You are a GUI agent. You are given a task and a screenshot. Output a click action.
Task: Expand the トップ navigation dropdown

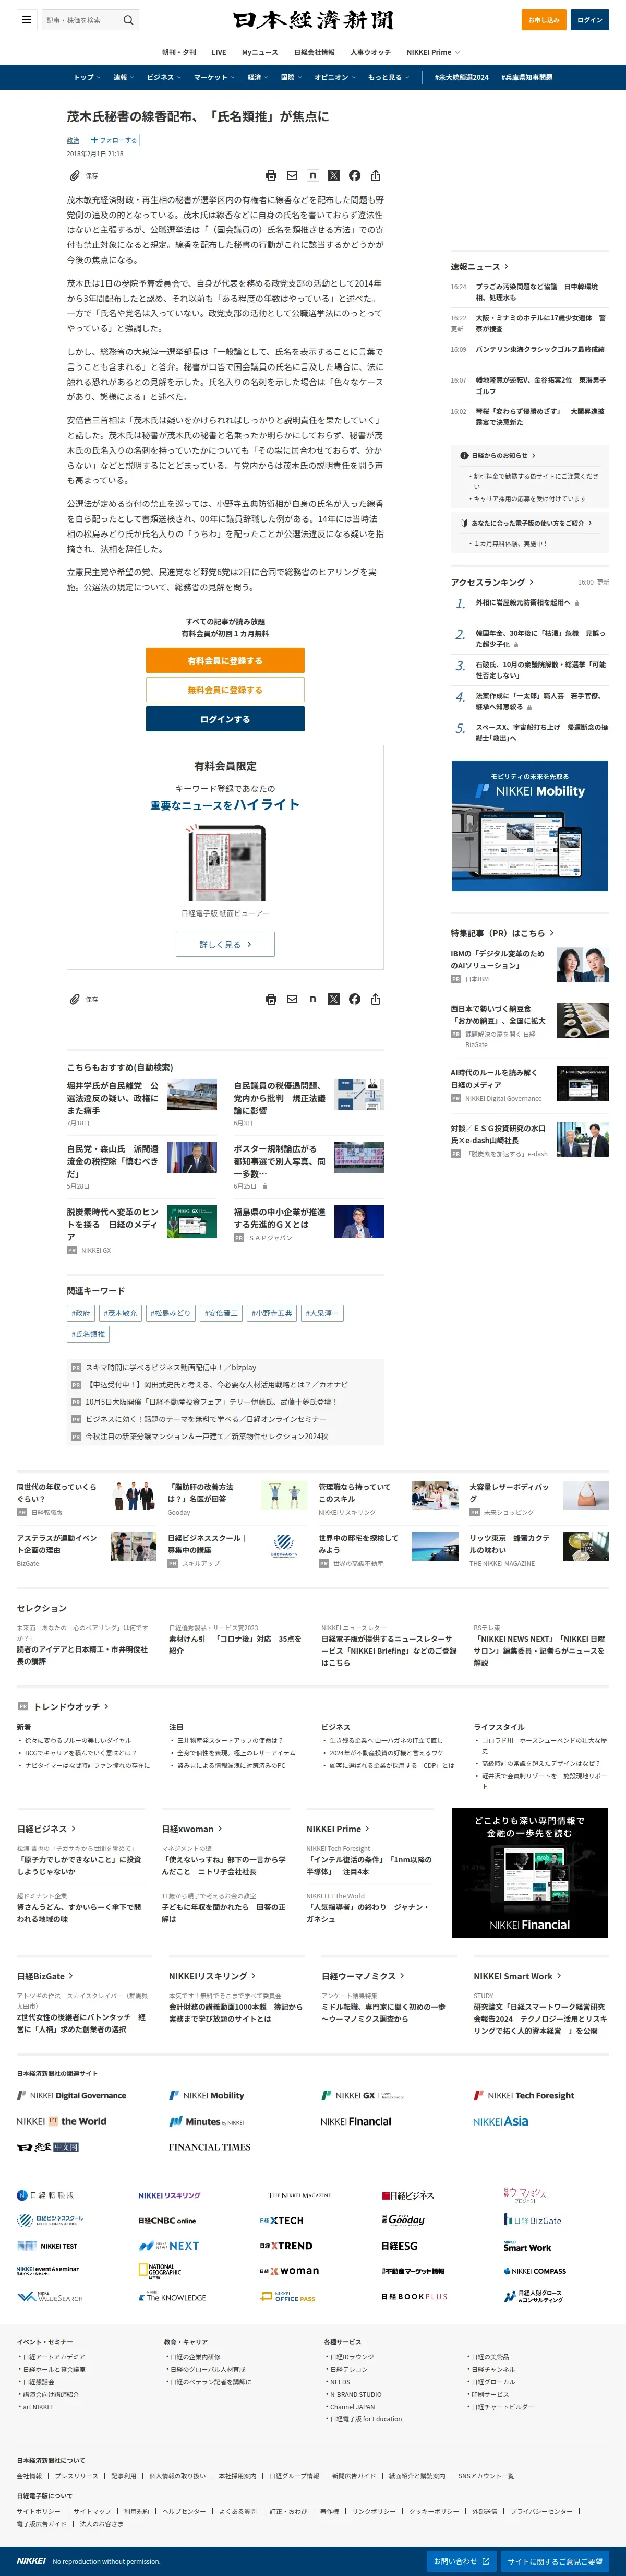pos(87,77)
